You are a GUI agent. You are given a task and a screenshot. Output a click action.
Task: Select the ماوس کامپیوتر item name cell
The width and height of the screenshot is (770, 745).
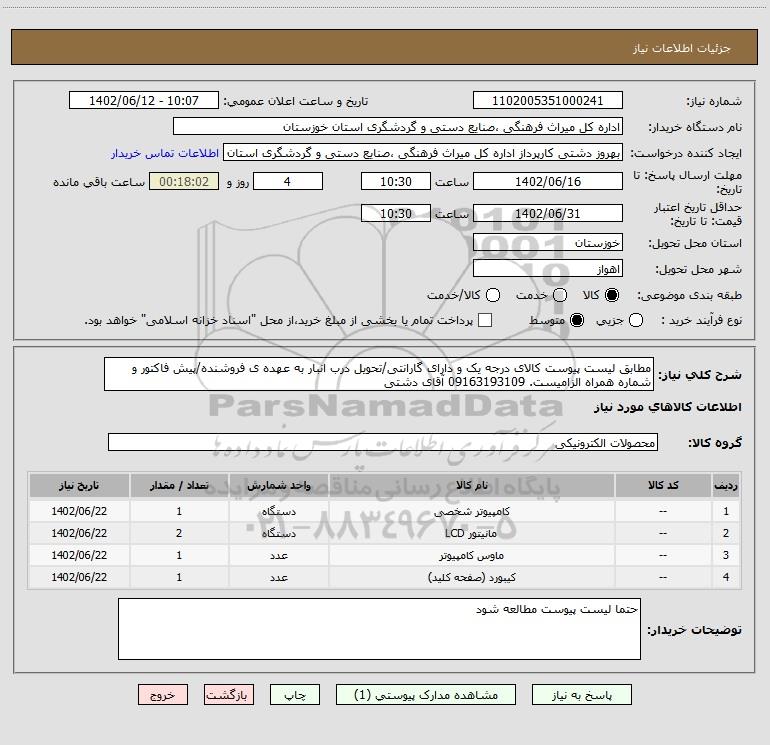pos(471,555)
